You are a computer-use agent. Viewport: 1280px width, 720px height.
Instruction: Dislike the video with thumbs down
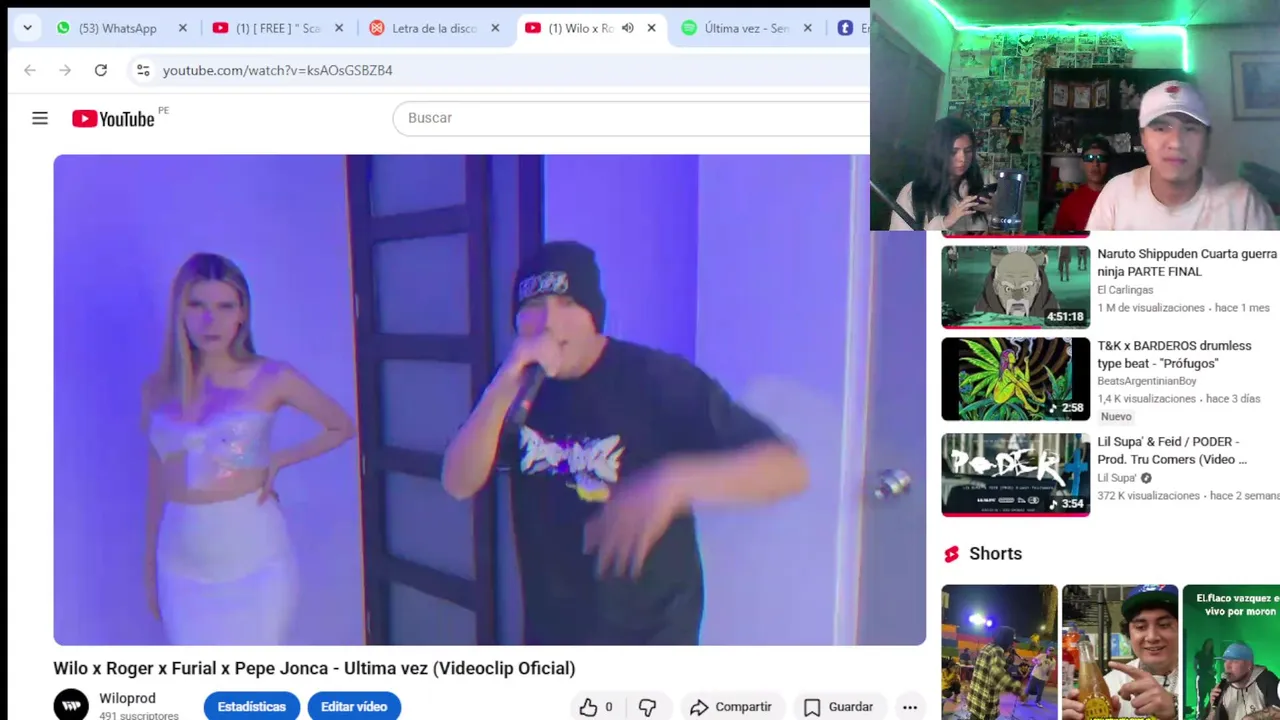coord(647,707)
